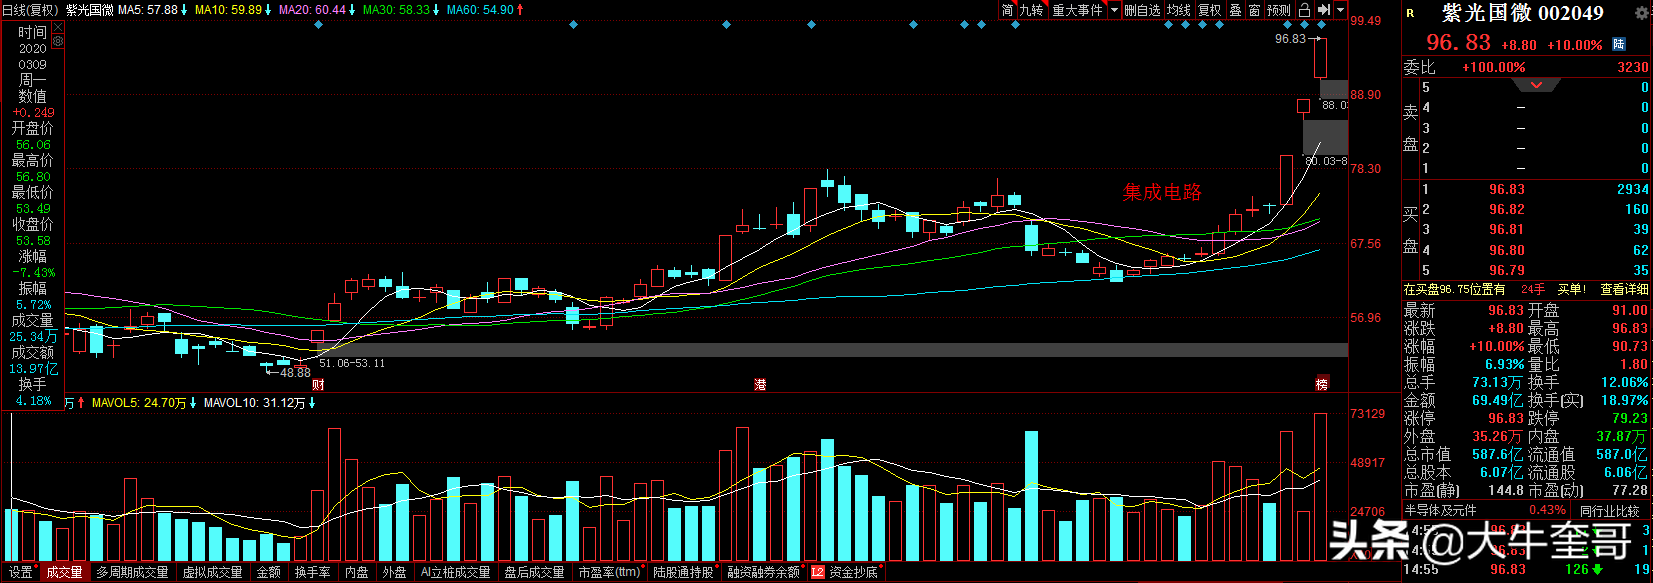Switch to 多周期成交量 tab
Image resolution: width=1653 pixels, height=583 pixels.
click(133, 572)
